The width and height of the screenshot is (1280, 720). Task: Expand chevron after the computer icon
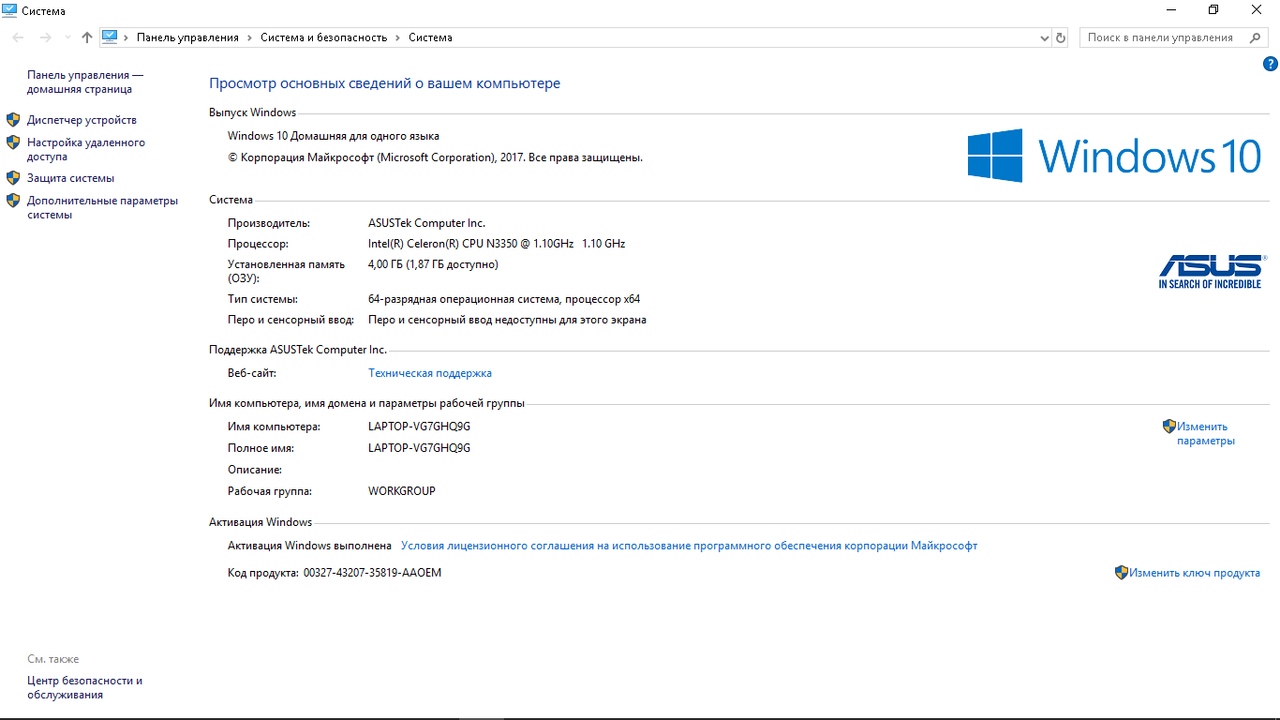126,37
